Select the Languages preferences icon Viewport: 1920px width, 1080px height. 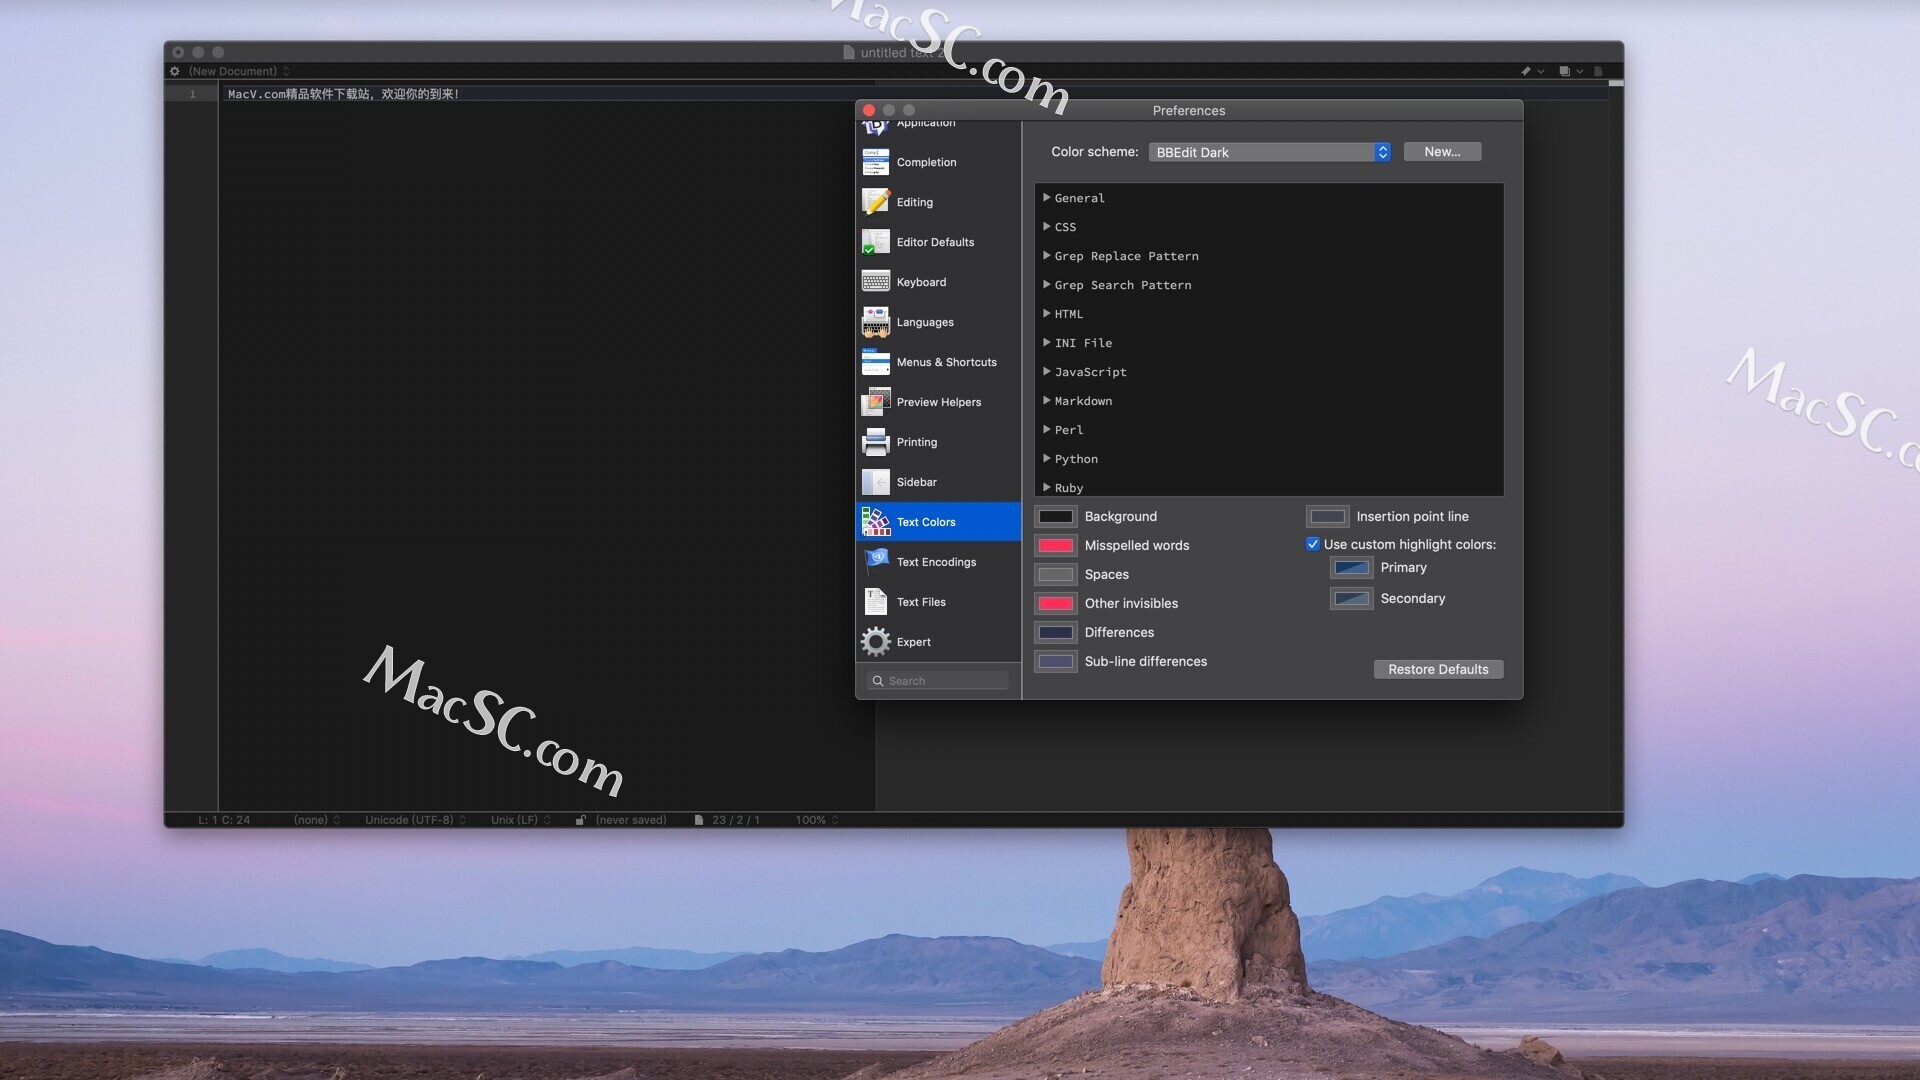(x=874, y=322)
